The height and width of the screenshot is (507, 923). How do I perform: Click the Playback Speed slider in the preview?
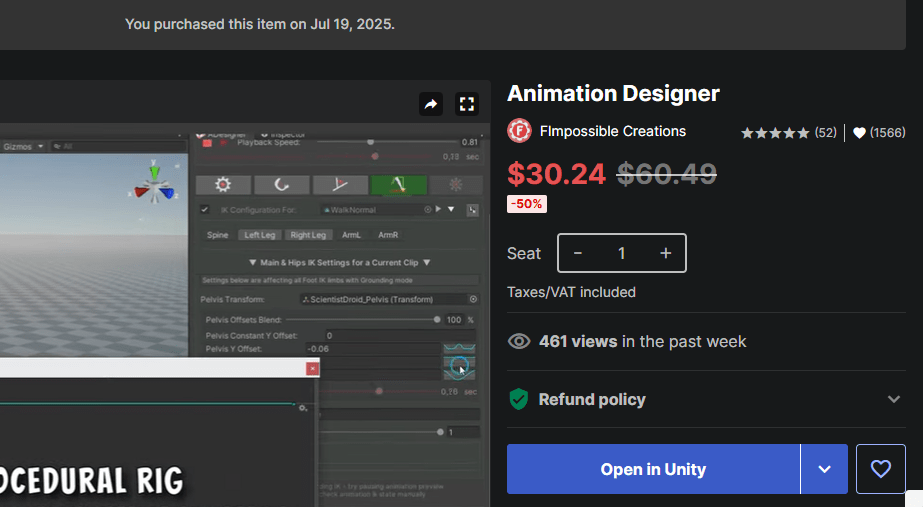(x=372, y=142)
